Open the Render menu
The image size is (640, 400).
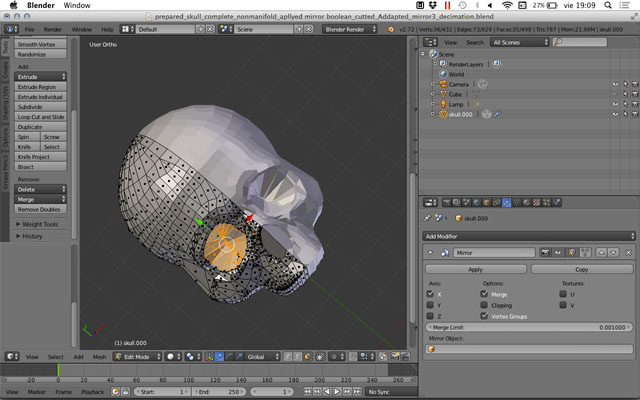point(53,29)
